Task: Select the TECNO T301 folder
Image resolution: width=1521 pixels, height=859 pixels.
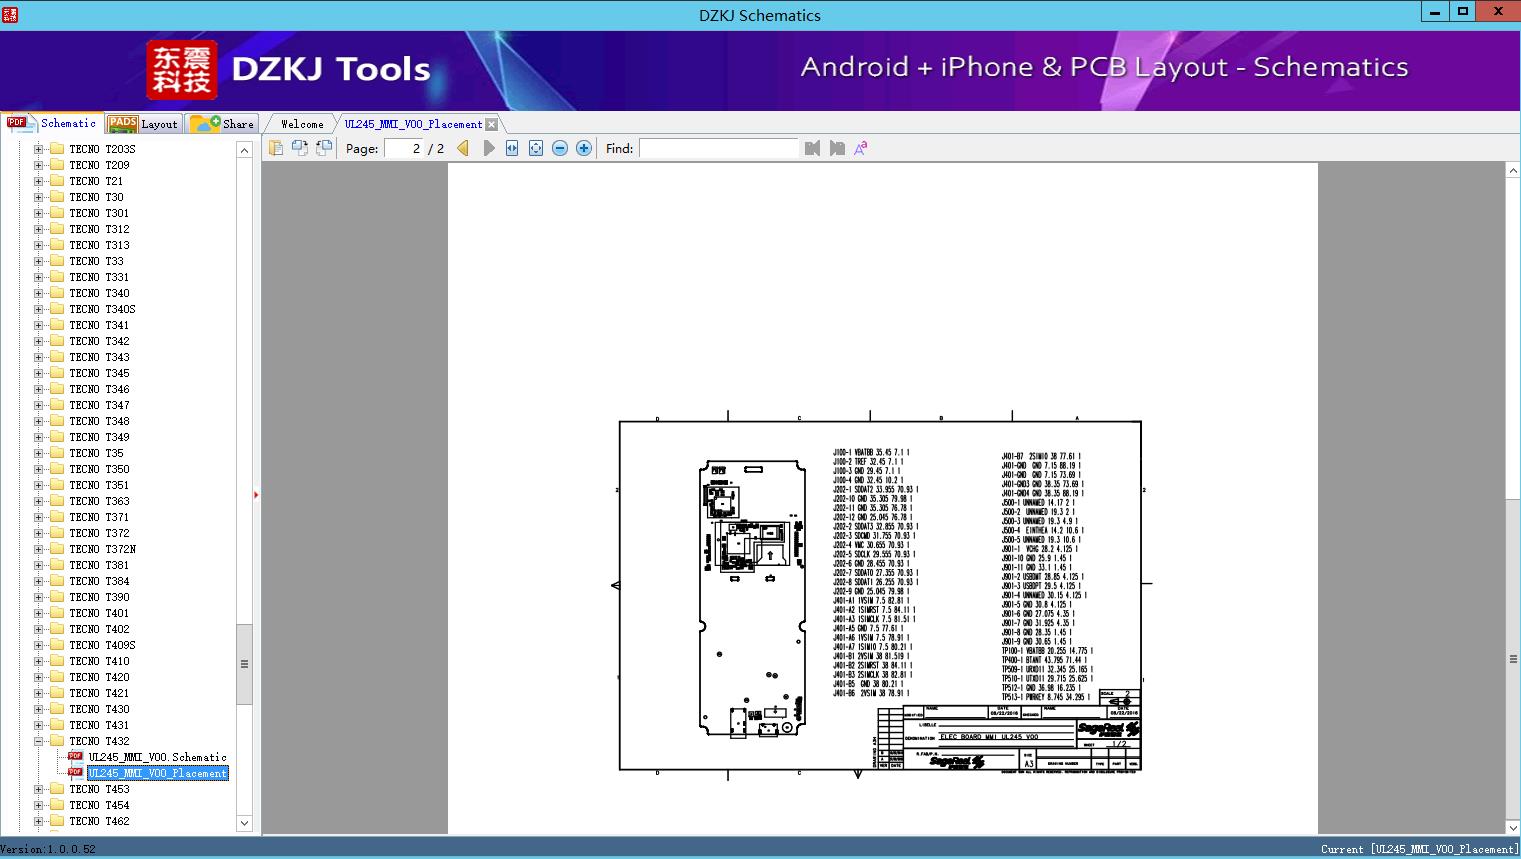Action: click(x=99, y=213)
